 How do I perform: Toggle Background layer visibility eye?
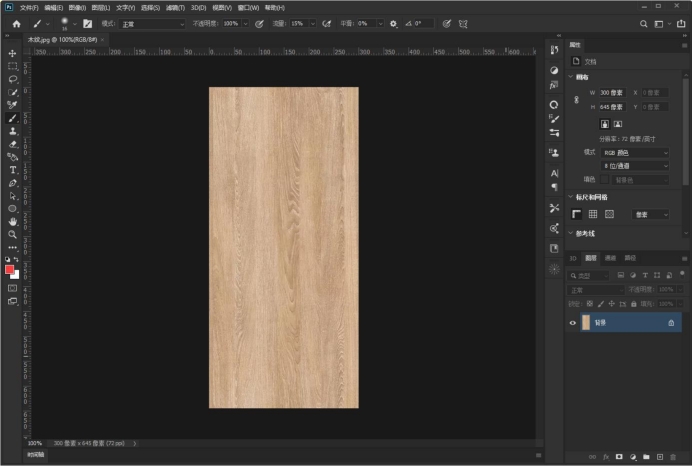pyautogui.click(x=572, y=323)
